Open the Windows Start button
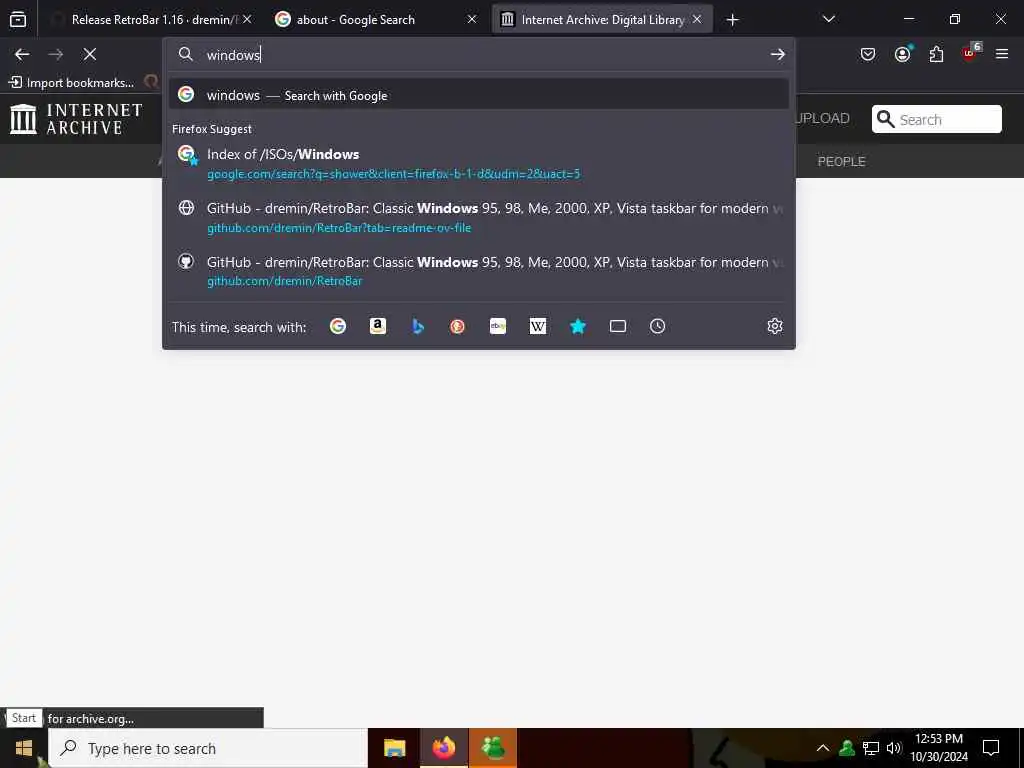 pos(24,748)
